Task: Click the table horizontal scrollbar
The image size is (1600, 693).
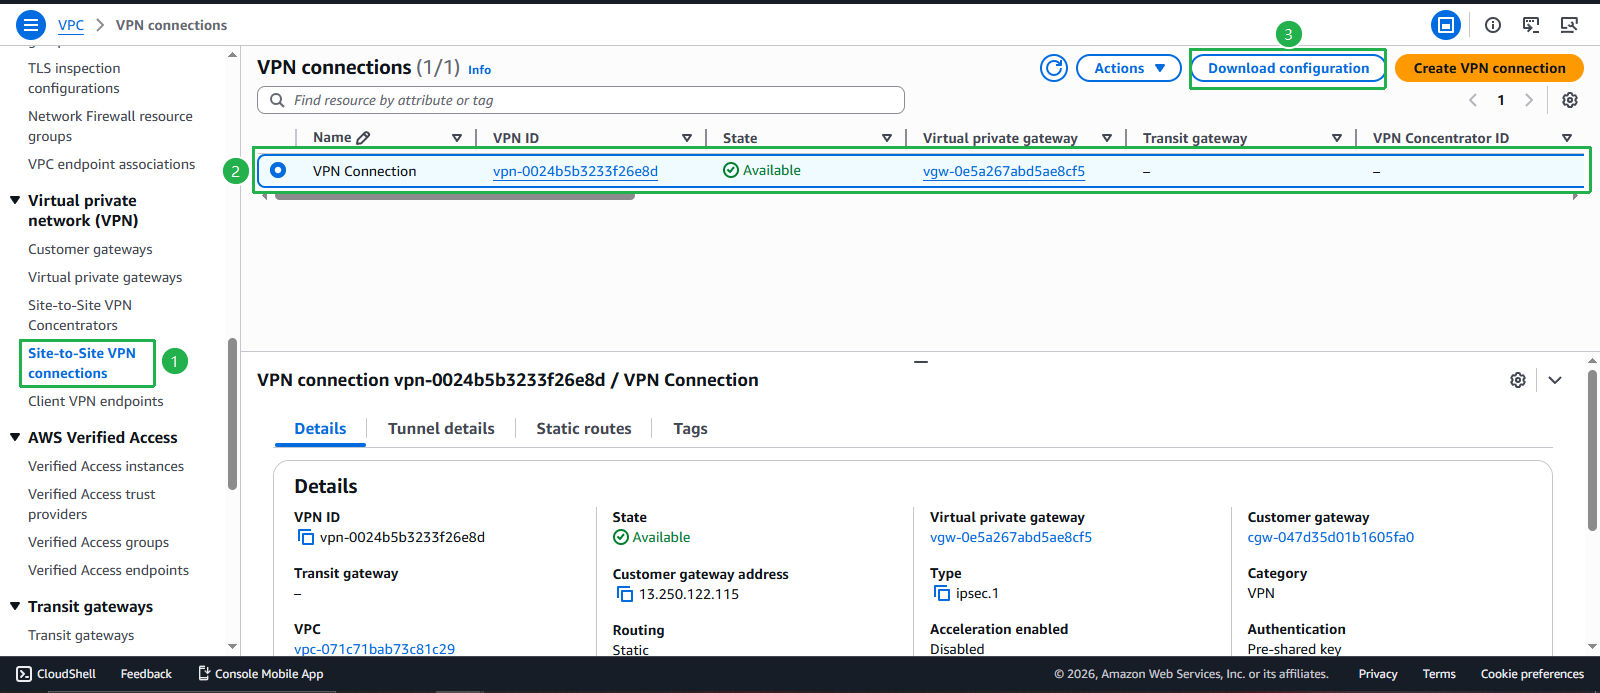Action: coord(455,196)
